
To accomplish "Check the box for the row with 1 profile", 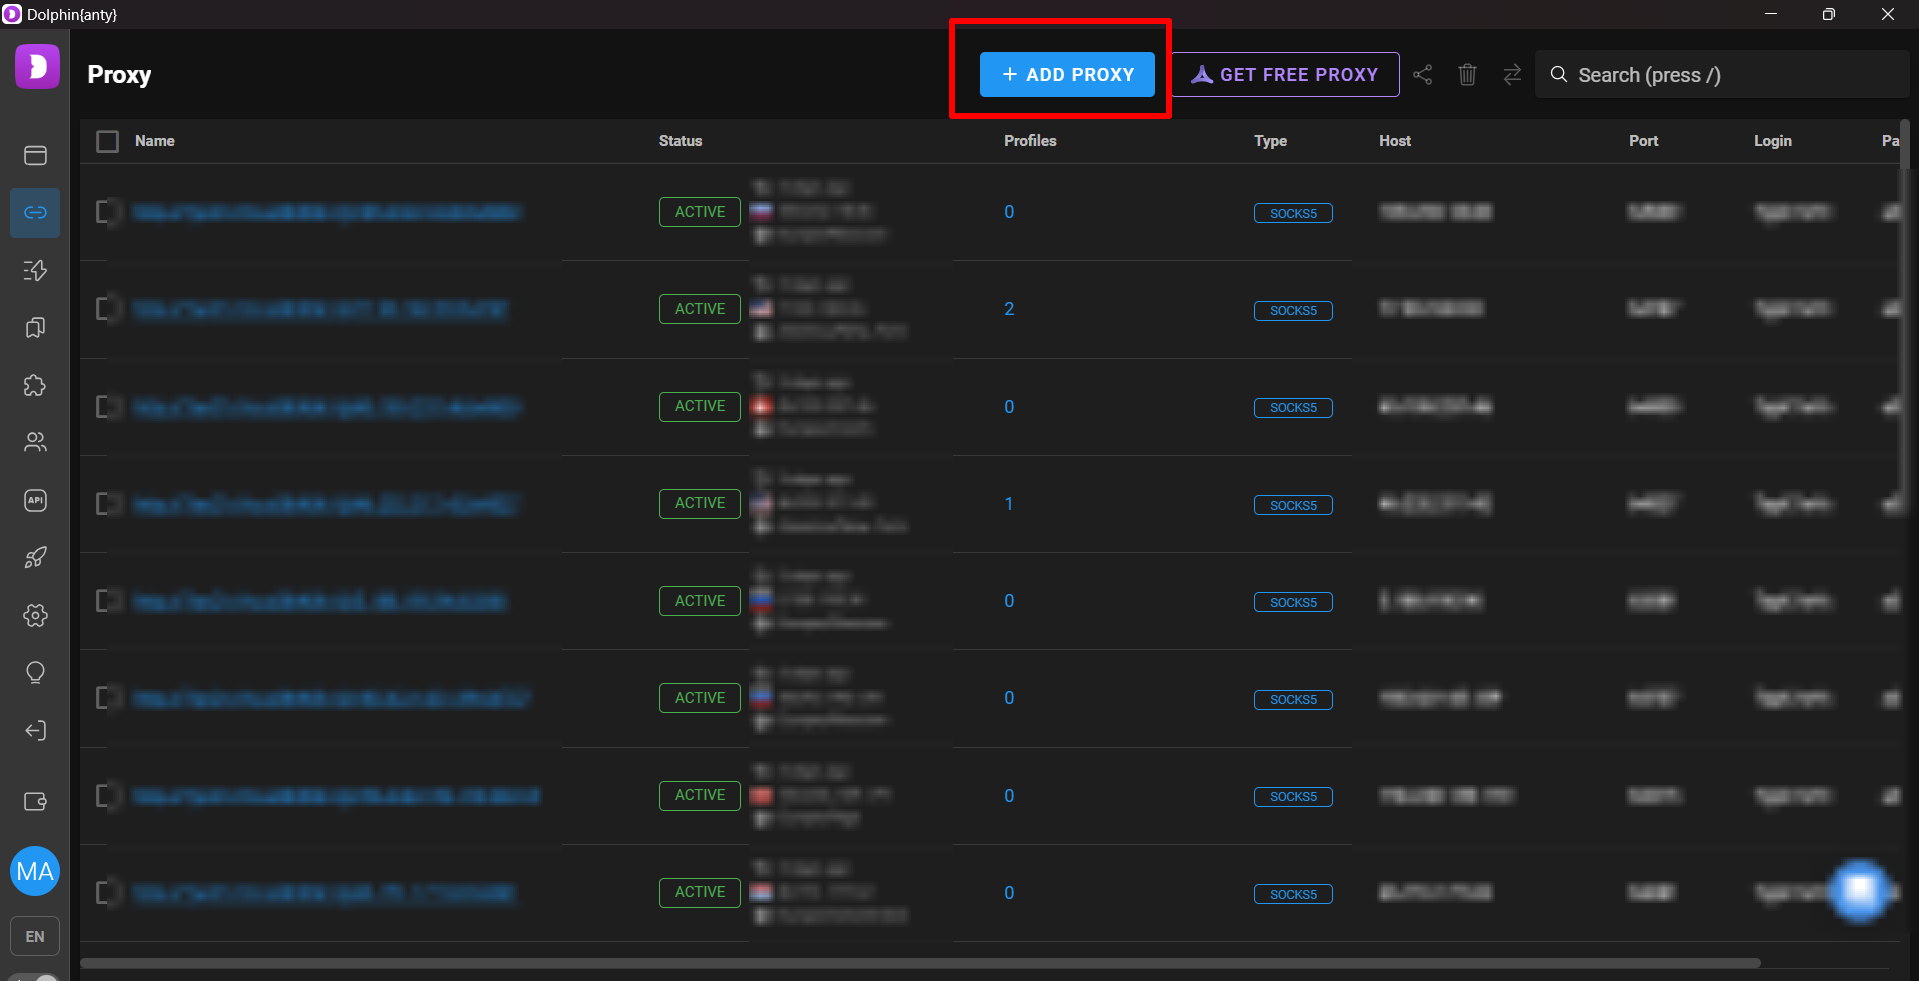I will coord(107,503).
